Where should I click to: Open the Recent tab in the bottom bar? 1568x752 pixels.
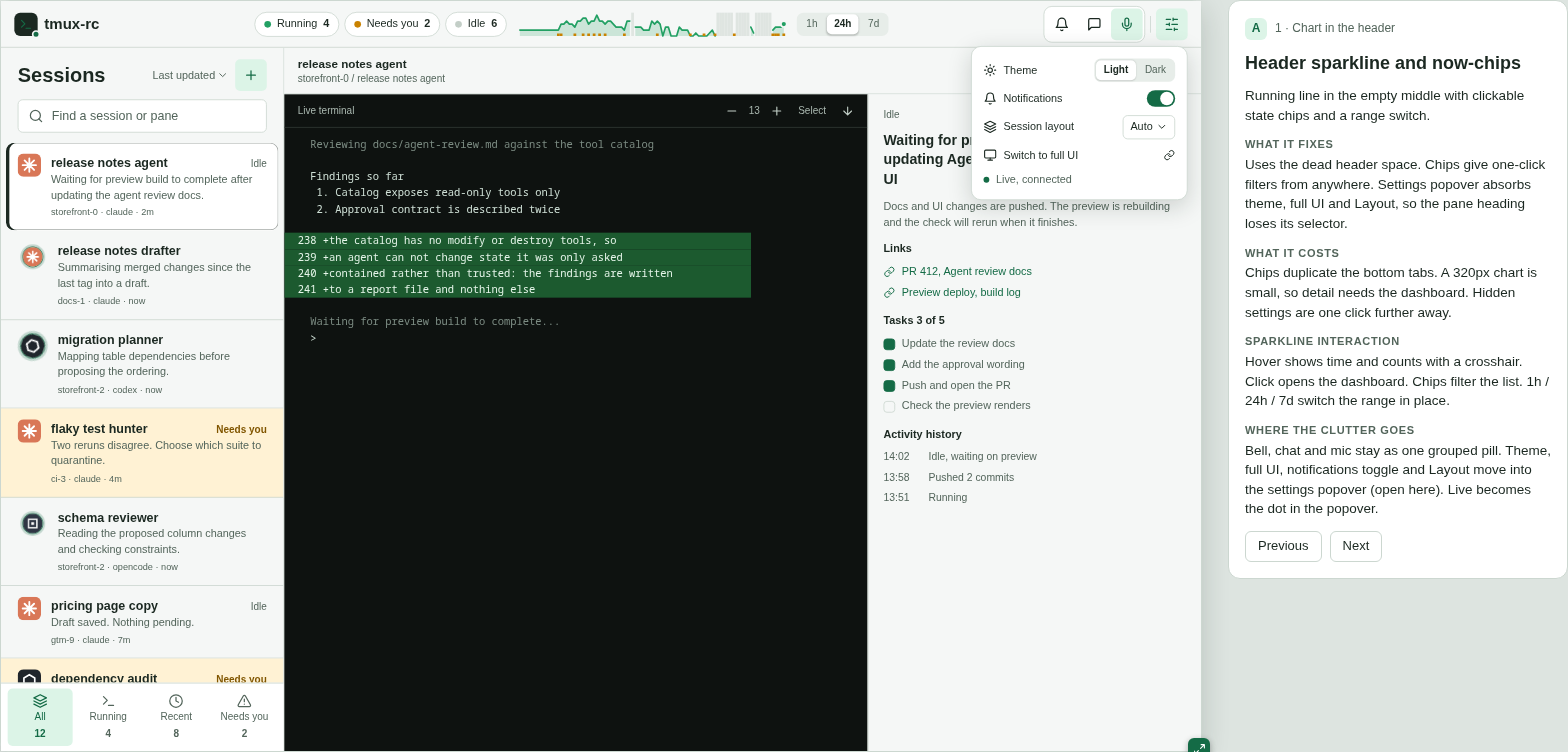(176, 717)
